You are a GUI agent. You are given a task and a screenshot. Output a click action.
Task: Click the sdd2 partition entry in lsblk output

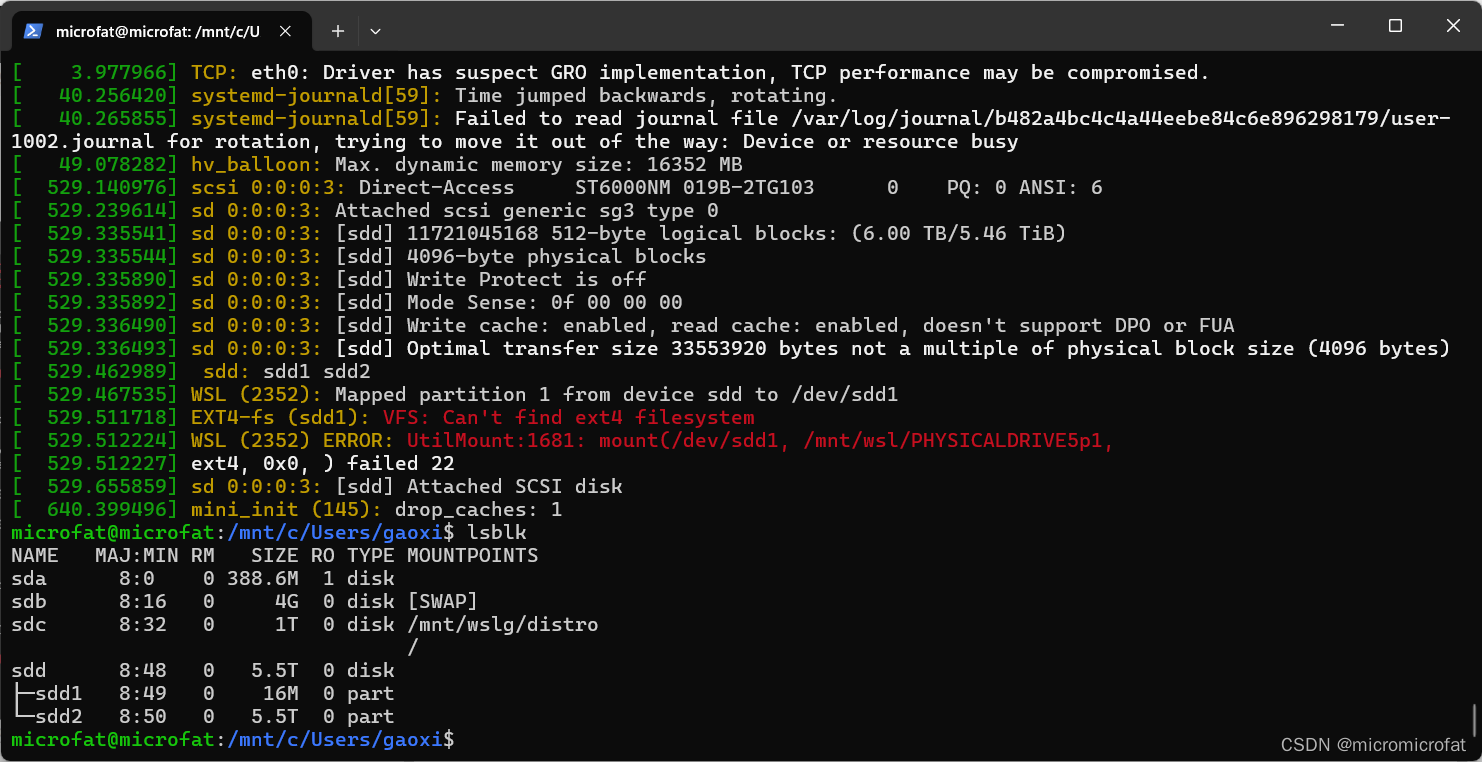click(58, 716)
